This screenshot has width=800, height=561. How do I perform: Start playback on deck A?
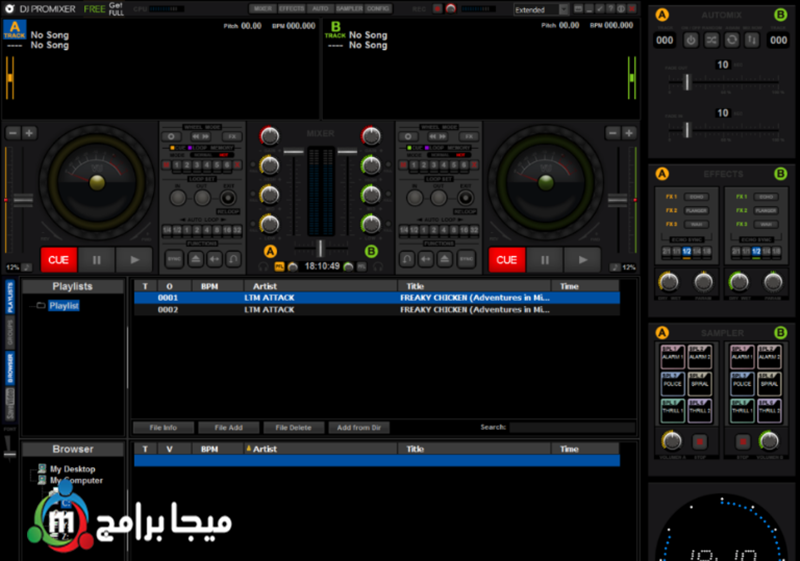134,260
